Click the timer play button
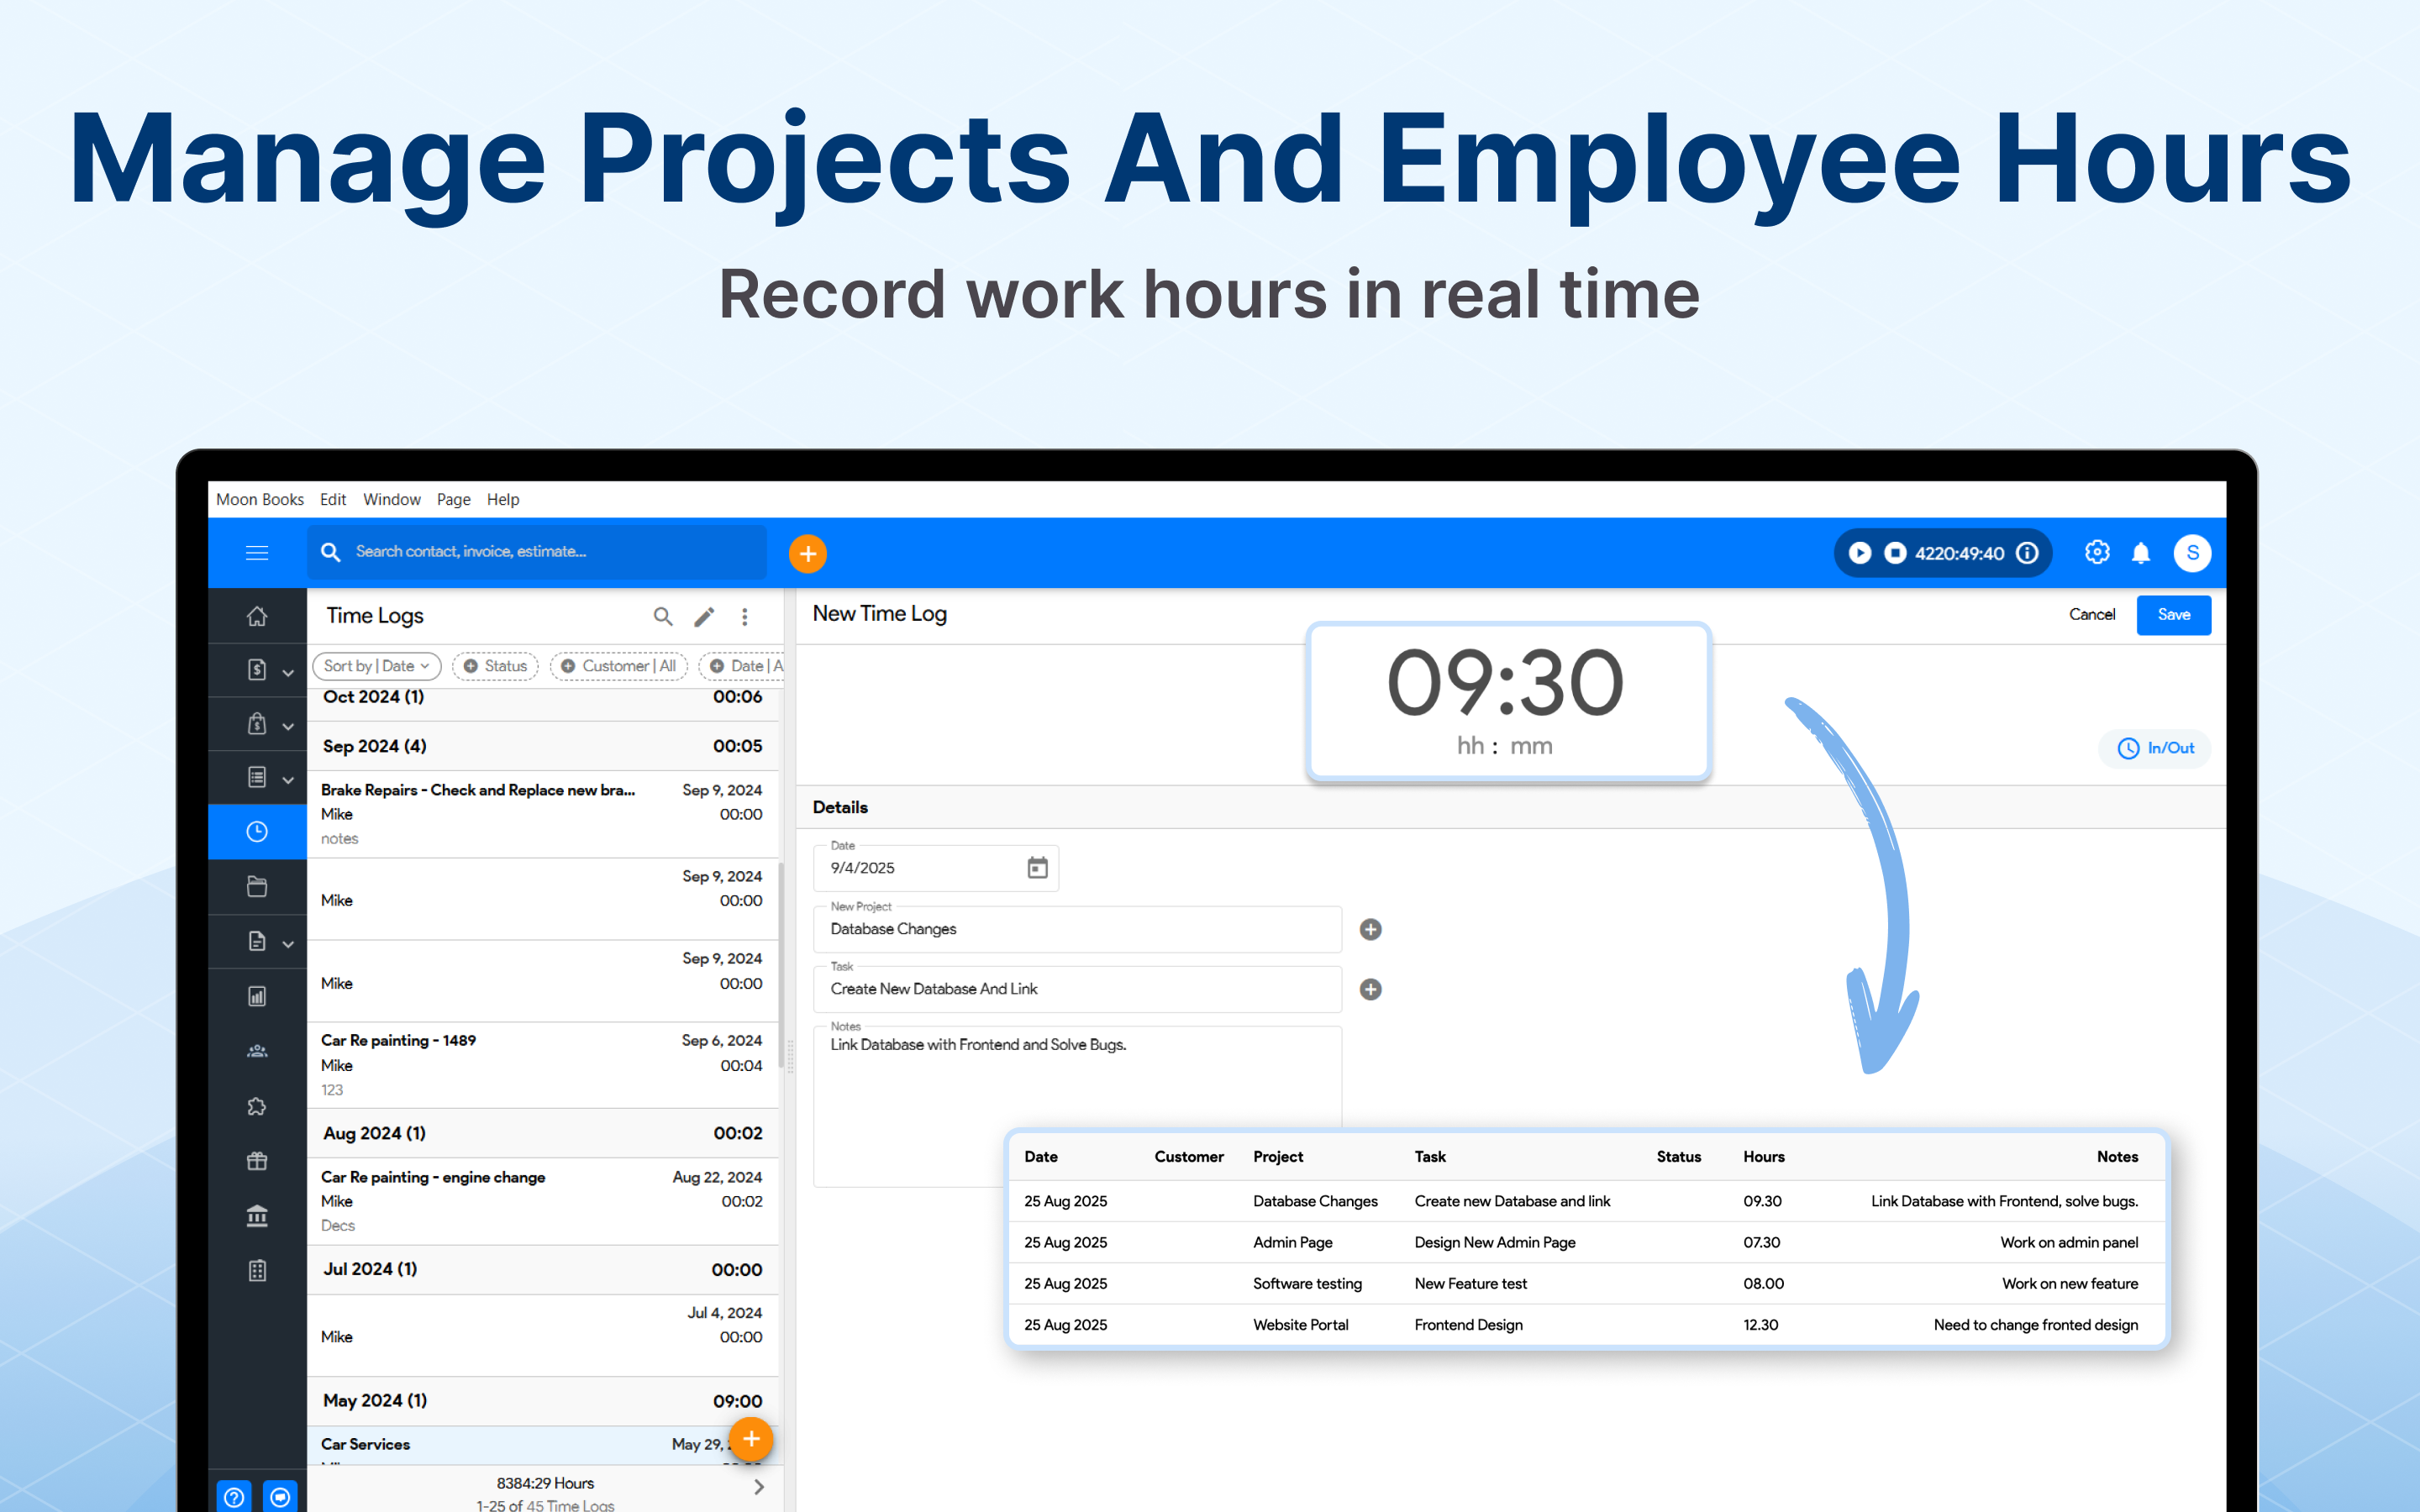 coord(1859,553)
